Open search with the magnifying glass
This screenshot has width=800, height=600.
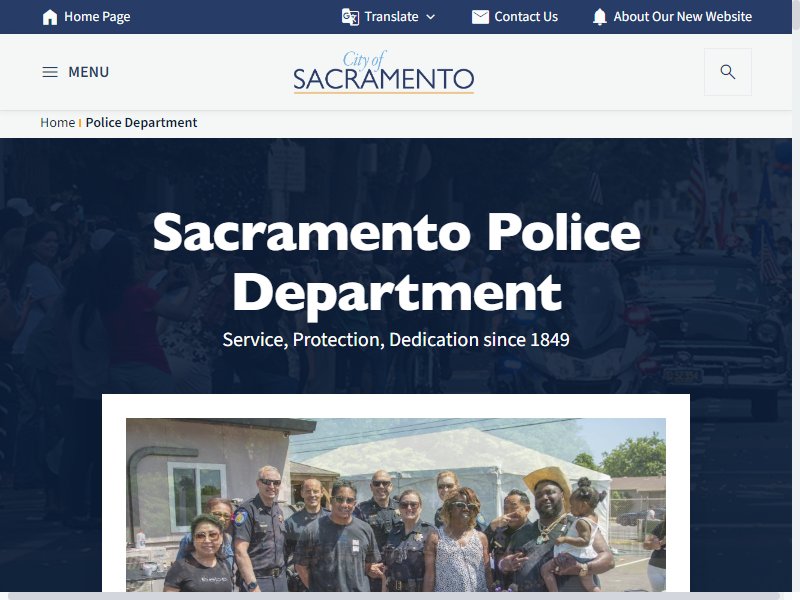click(728, 72)
